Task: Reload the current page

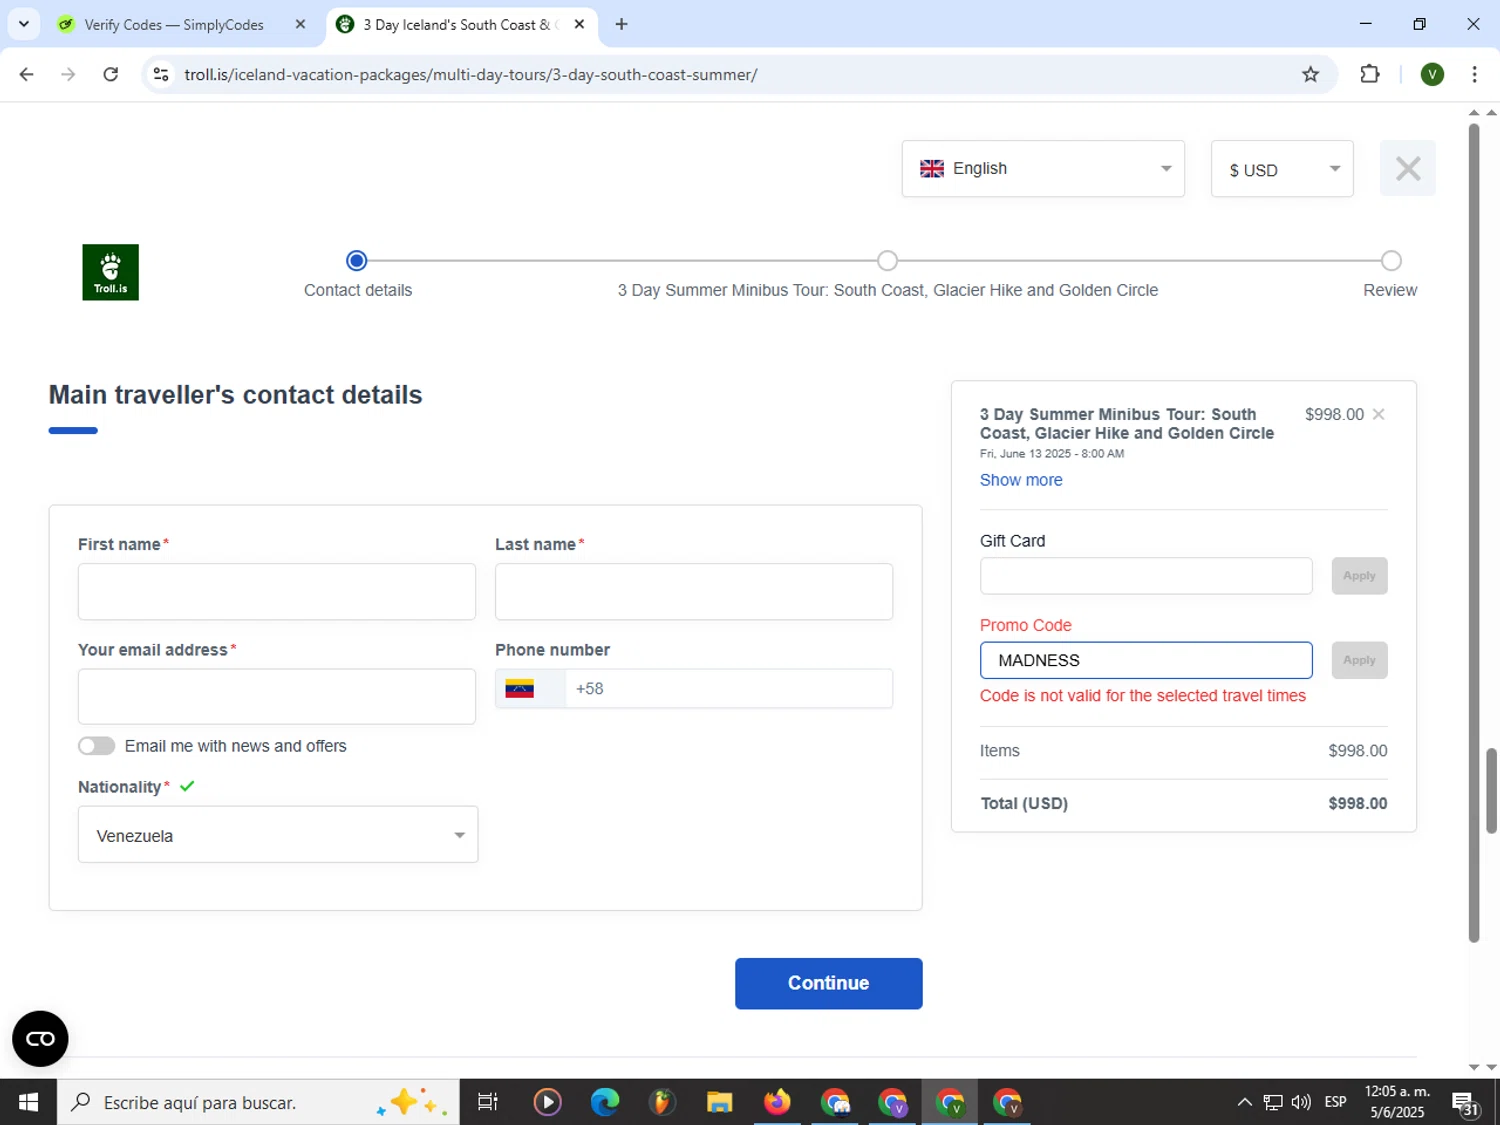Action: [x=111, y=74]
